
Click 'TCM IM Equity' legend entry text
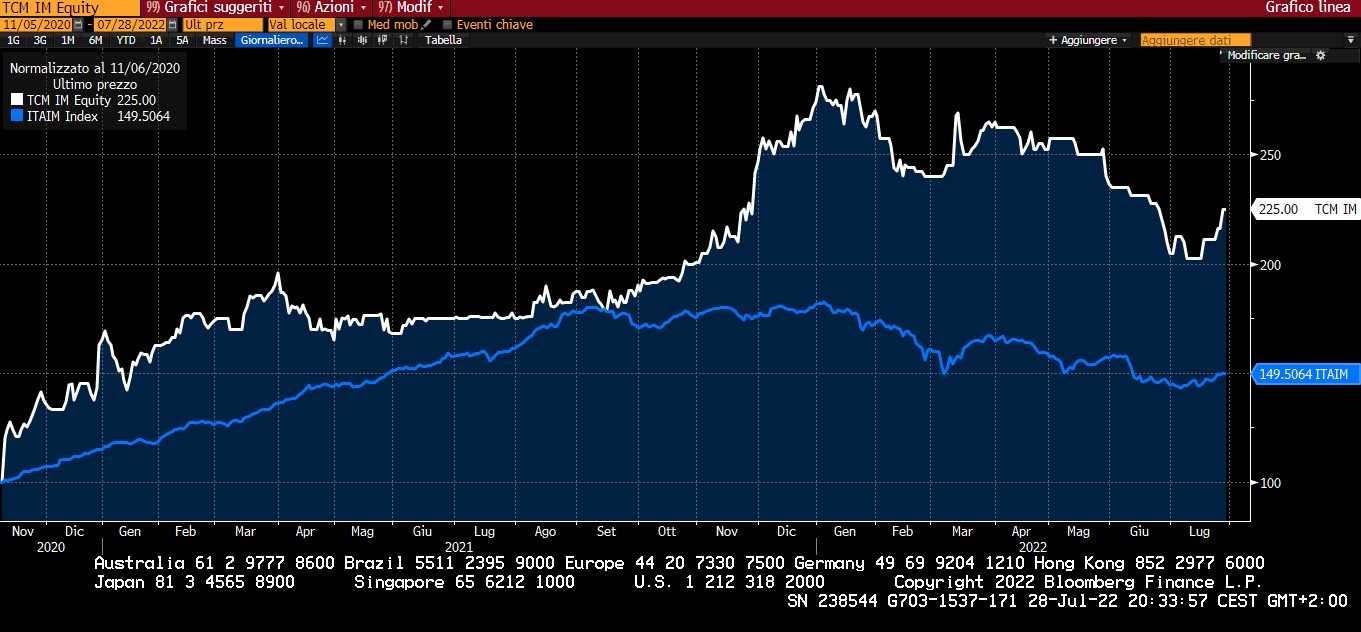(x=69, y=100)
